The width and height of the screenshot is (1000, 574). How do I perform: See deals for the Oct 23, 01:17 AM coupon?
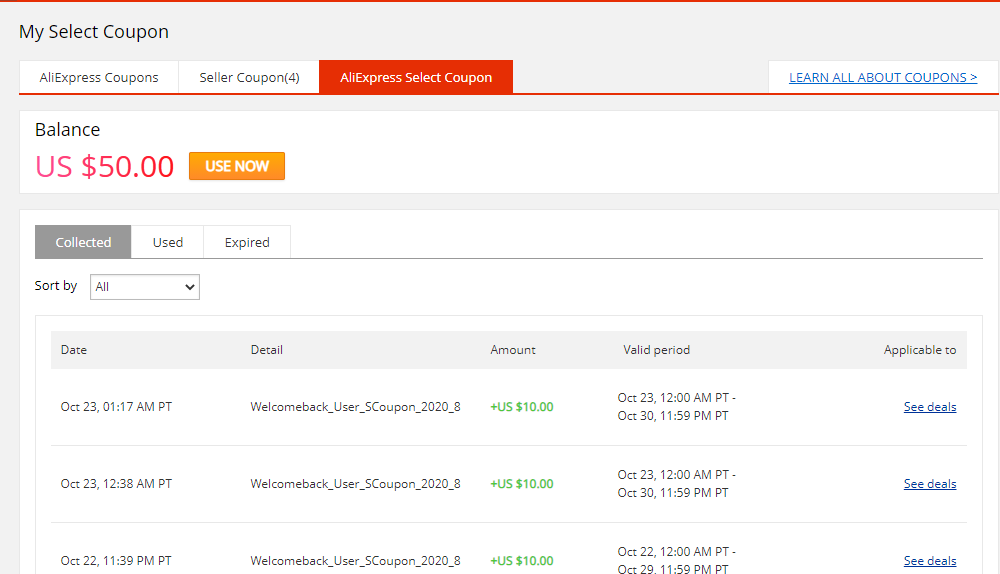click(930, 407)
